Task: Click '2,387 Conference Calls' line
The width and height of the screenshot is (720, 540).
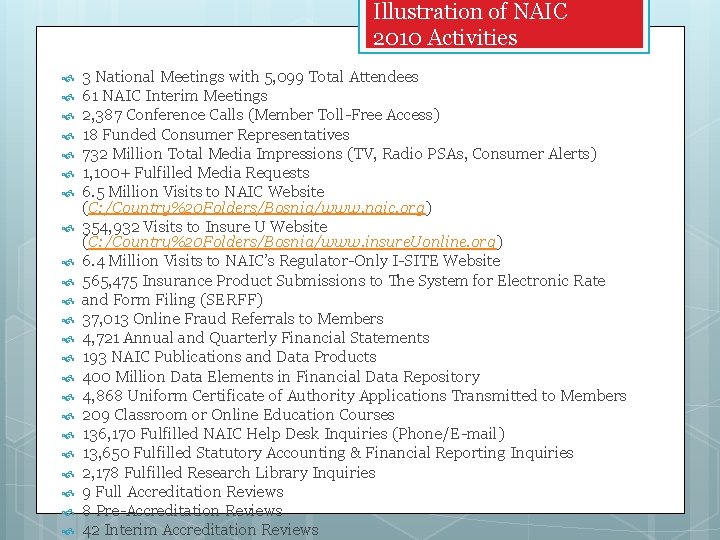Action: point(261,115)
